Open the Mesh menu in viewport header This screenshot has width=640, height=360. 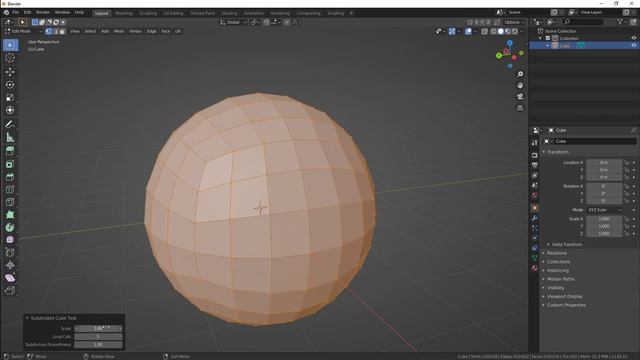pyautogui.click(x=119, y=31)
